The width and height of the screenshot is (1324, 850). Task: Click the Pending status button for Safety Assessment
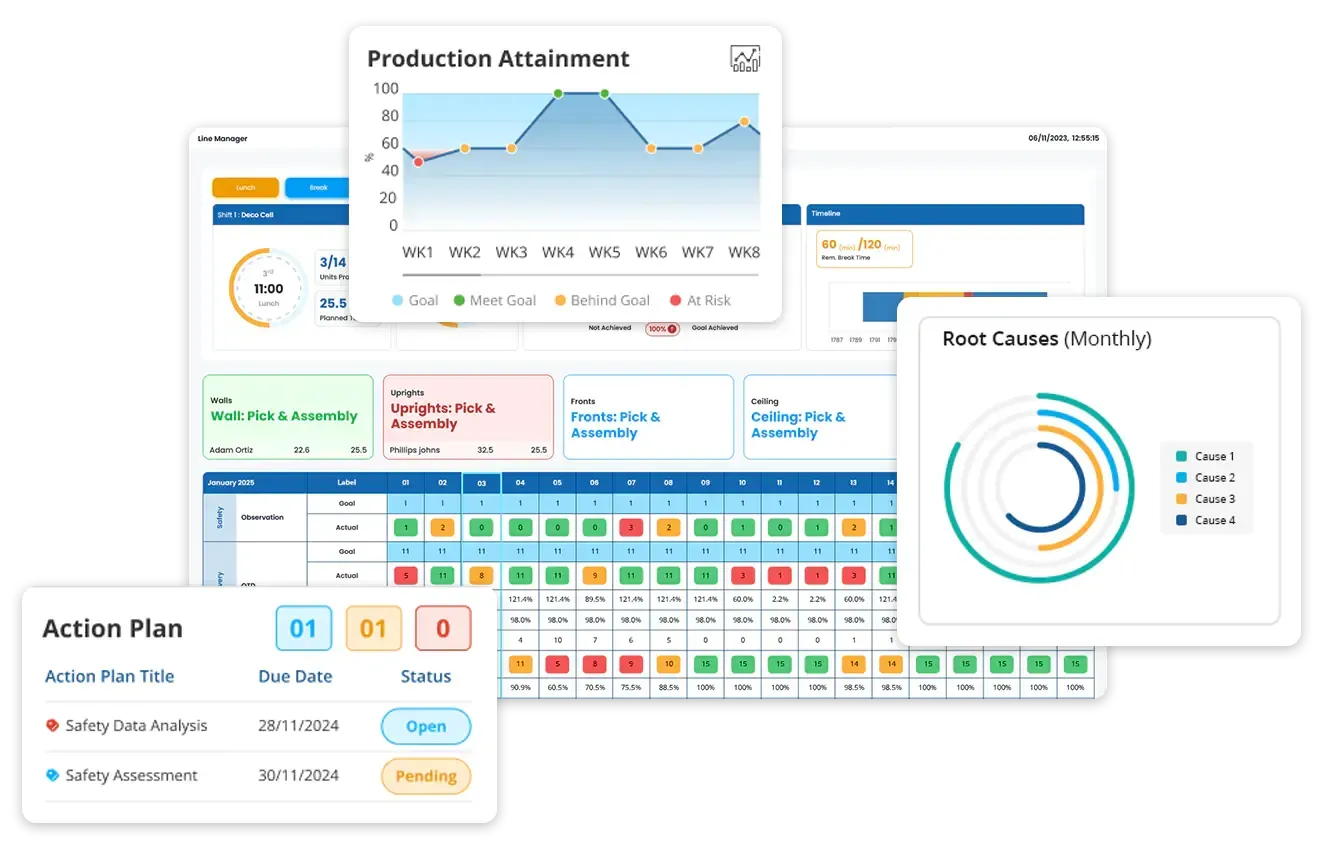[x=426, y=776]
